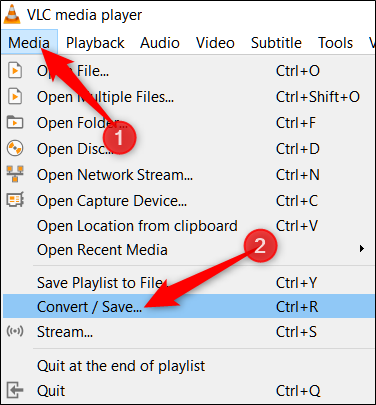The width and height of the screenshot is (376, 405).
Task: Click the Open Disc icon
Action: (15, 148)
